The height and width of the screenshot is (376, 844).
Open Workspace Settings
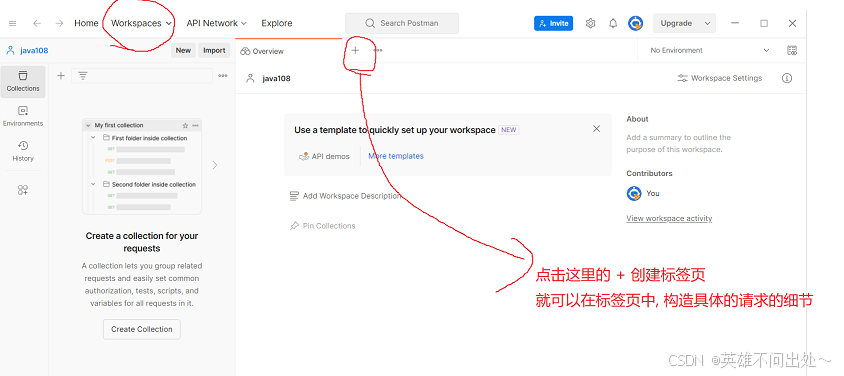pyautogui.click(x=720, y=78)
